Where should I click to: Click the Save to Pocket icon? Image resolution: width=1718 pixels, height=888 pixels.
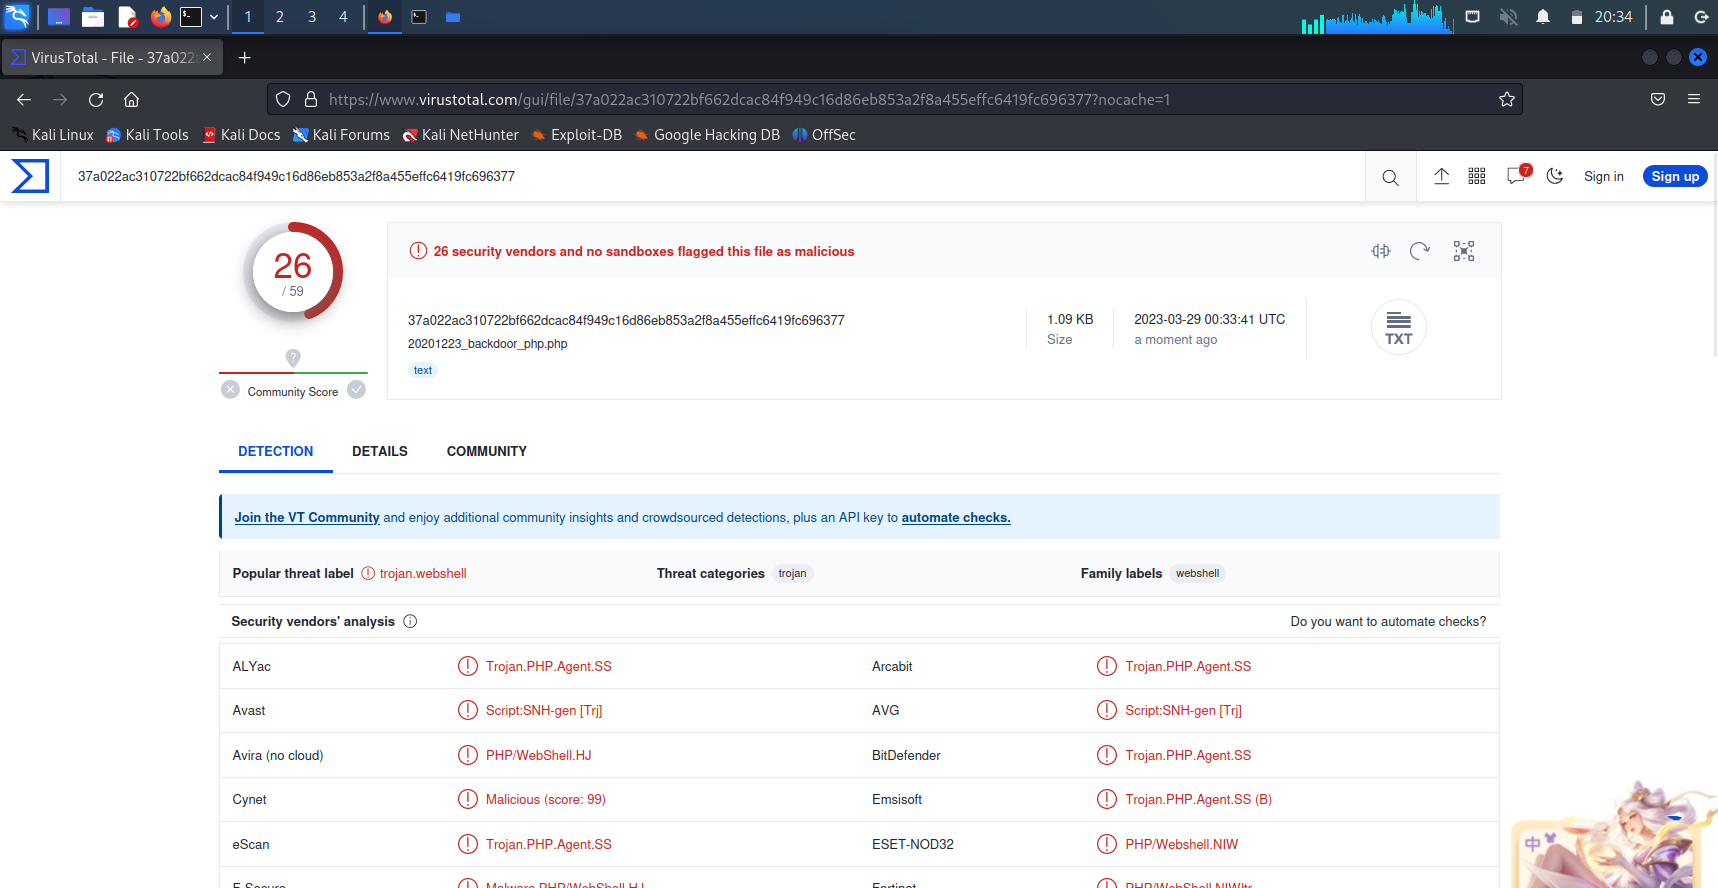click(x=1658, y=99)
